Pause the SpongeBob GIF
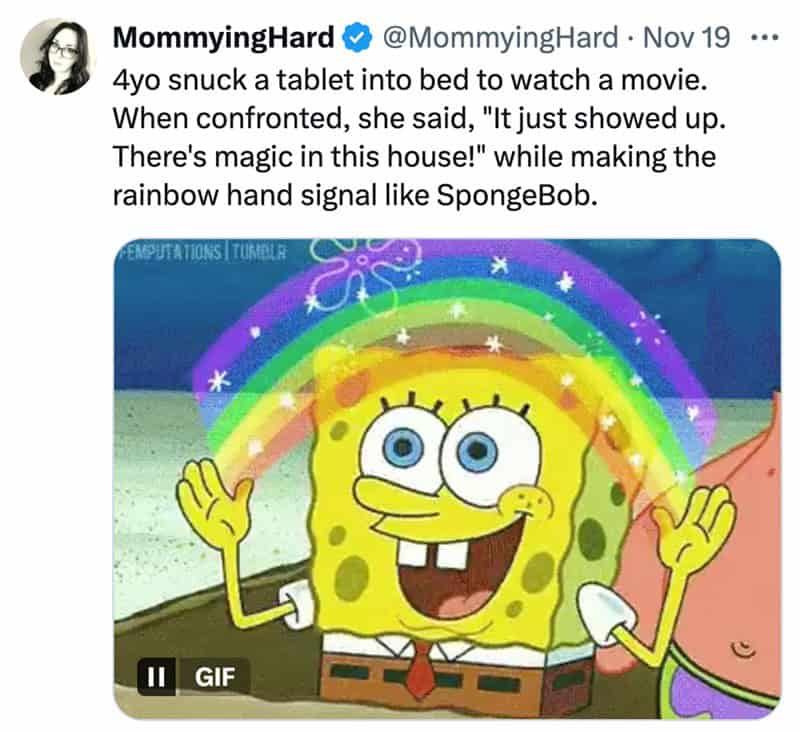Image resolution: width=800 pixels, height=732 pixels. (156, 675)
